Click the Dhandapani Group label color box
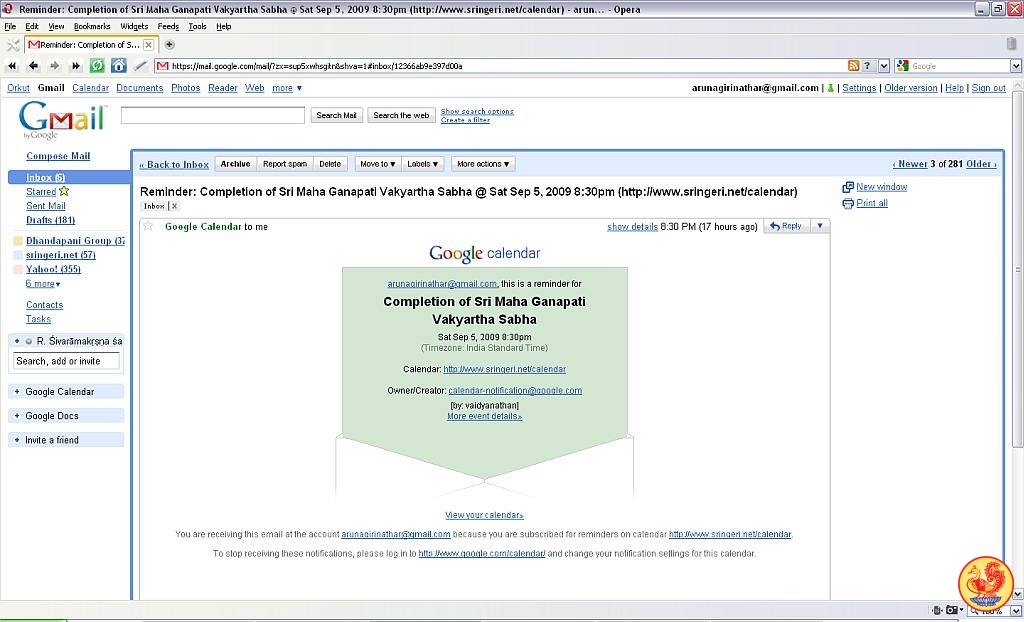The image size is (1024, 622). tap(18, 240)
